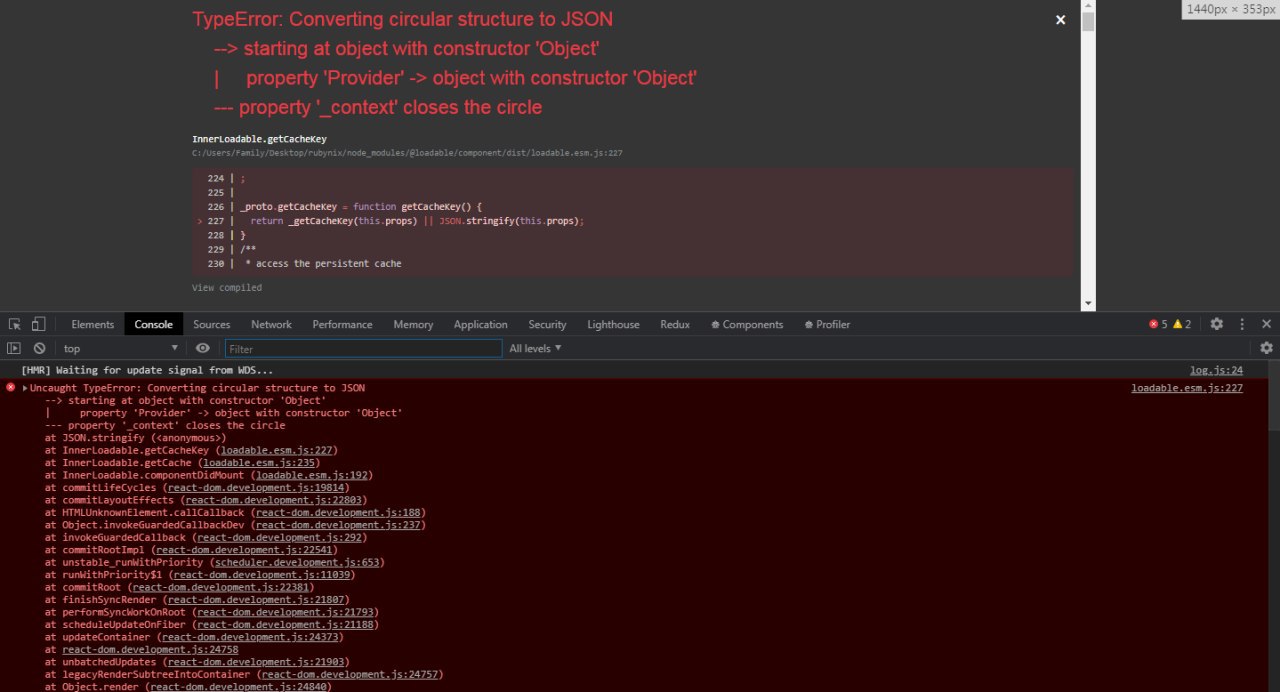Screen dimensions: 1280x692
Task: Click the inspect element picker icon
Action: click(x=15, y=324)
